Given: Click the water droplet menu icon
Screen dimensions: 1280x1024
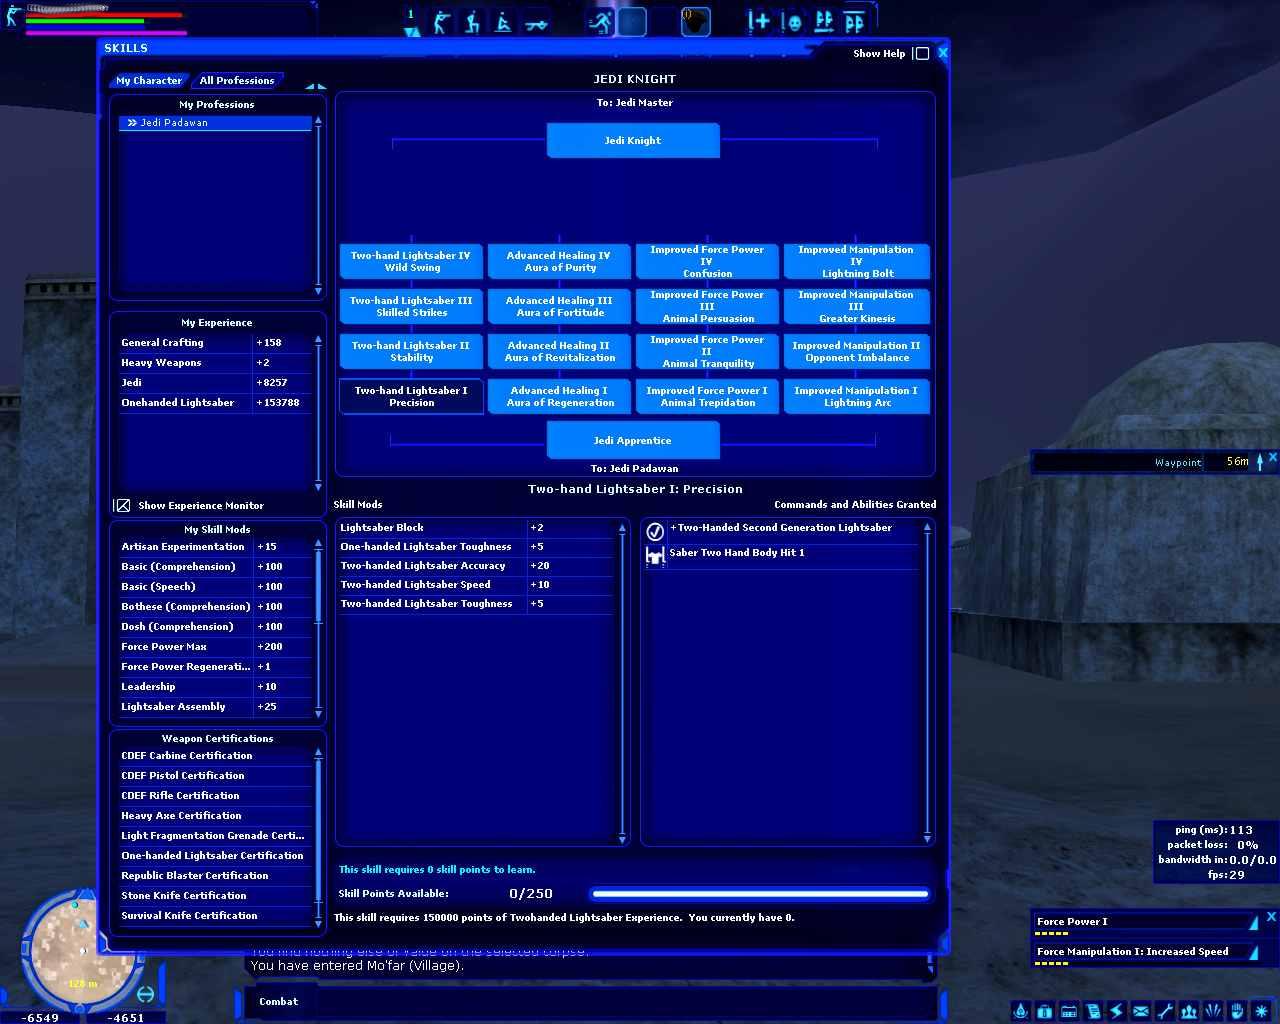Looking at the screenshot, I should [1021, 1011].
